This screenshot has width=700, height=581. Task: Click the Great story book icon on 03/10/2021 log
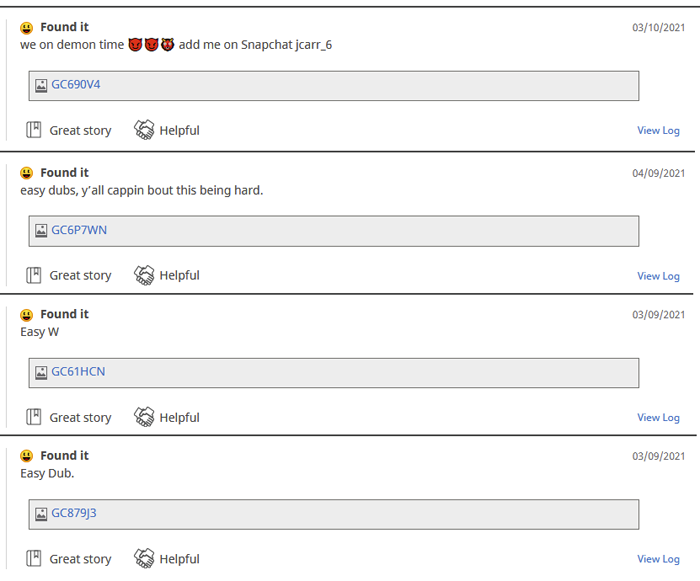tap(33, 130)
